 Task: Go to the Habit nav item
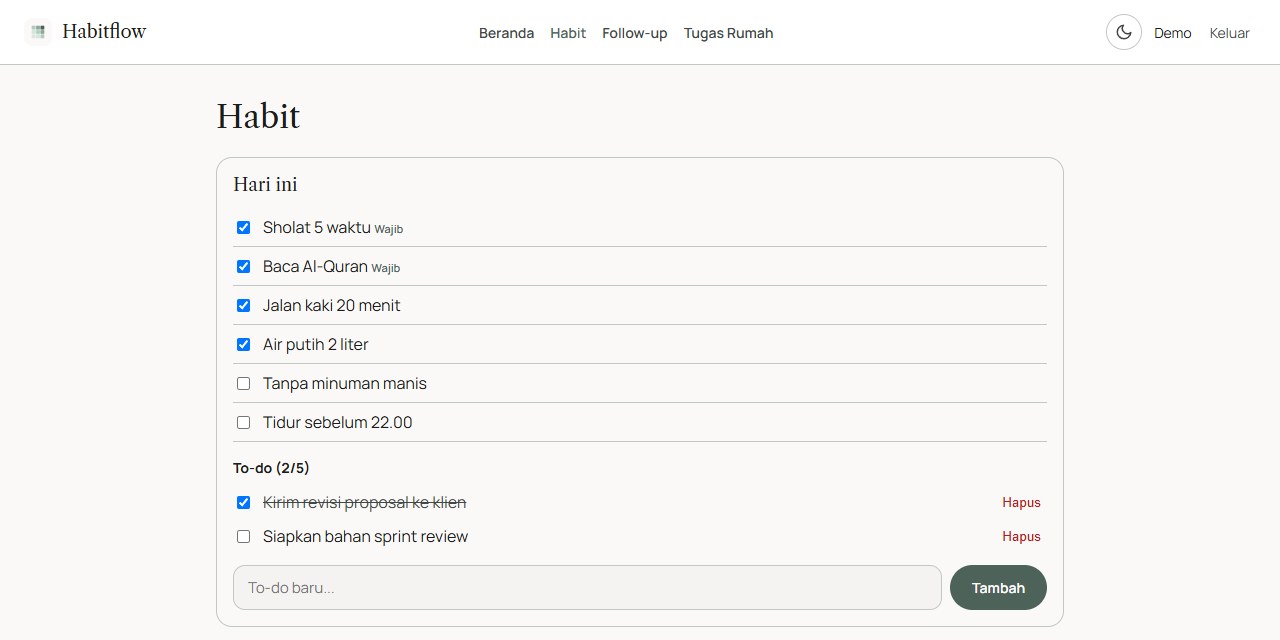(568, 33)
